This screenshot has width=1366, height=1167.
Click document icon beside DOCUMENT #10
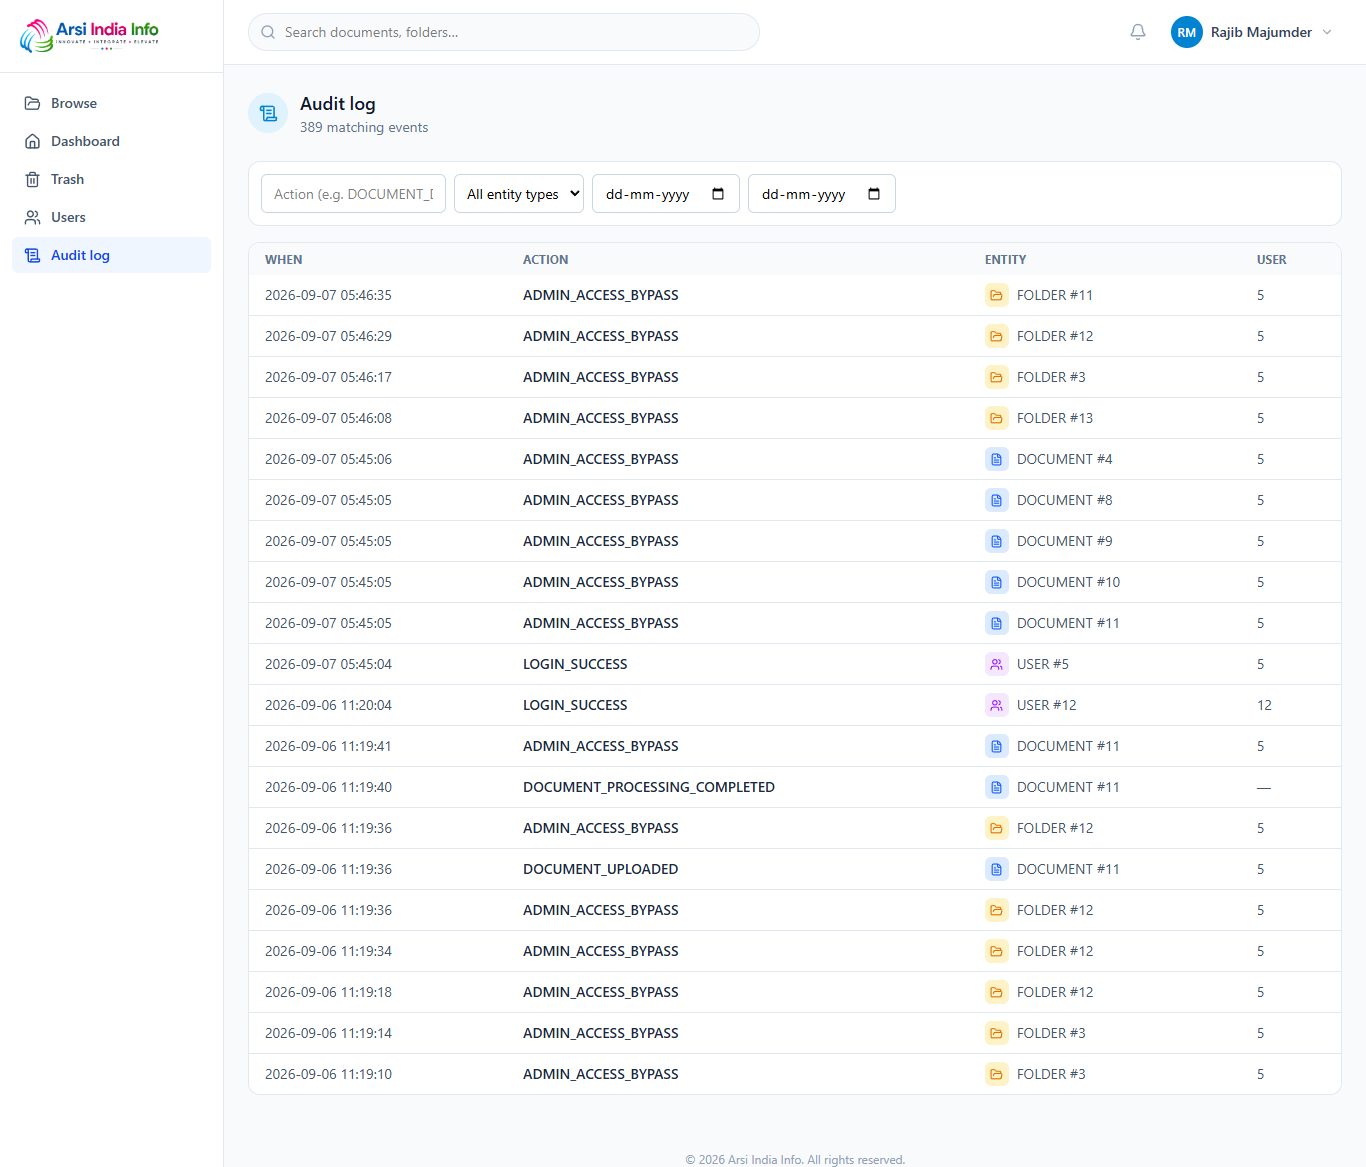(x=996, y=582)
